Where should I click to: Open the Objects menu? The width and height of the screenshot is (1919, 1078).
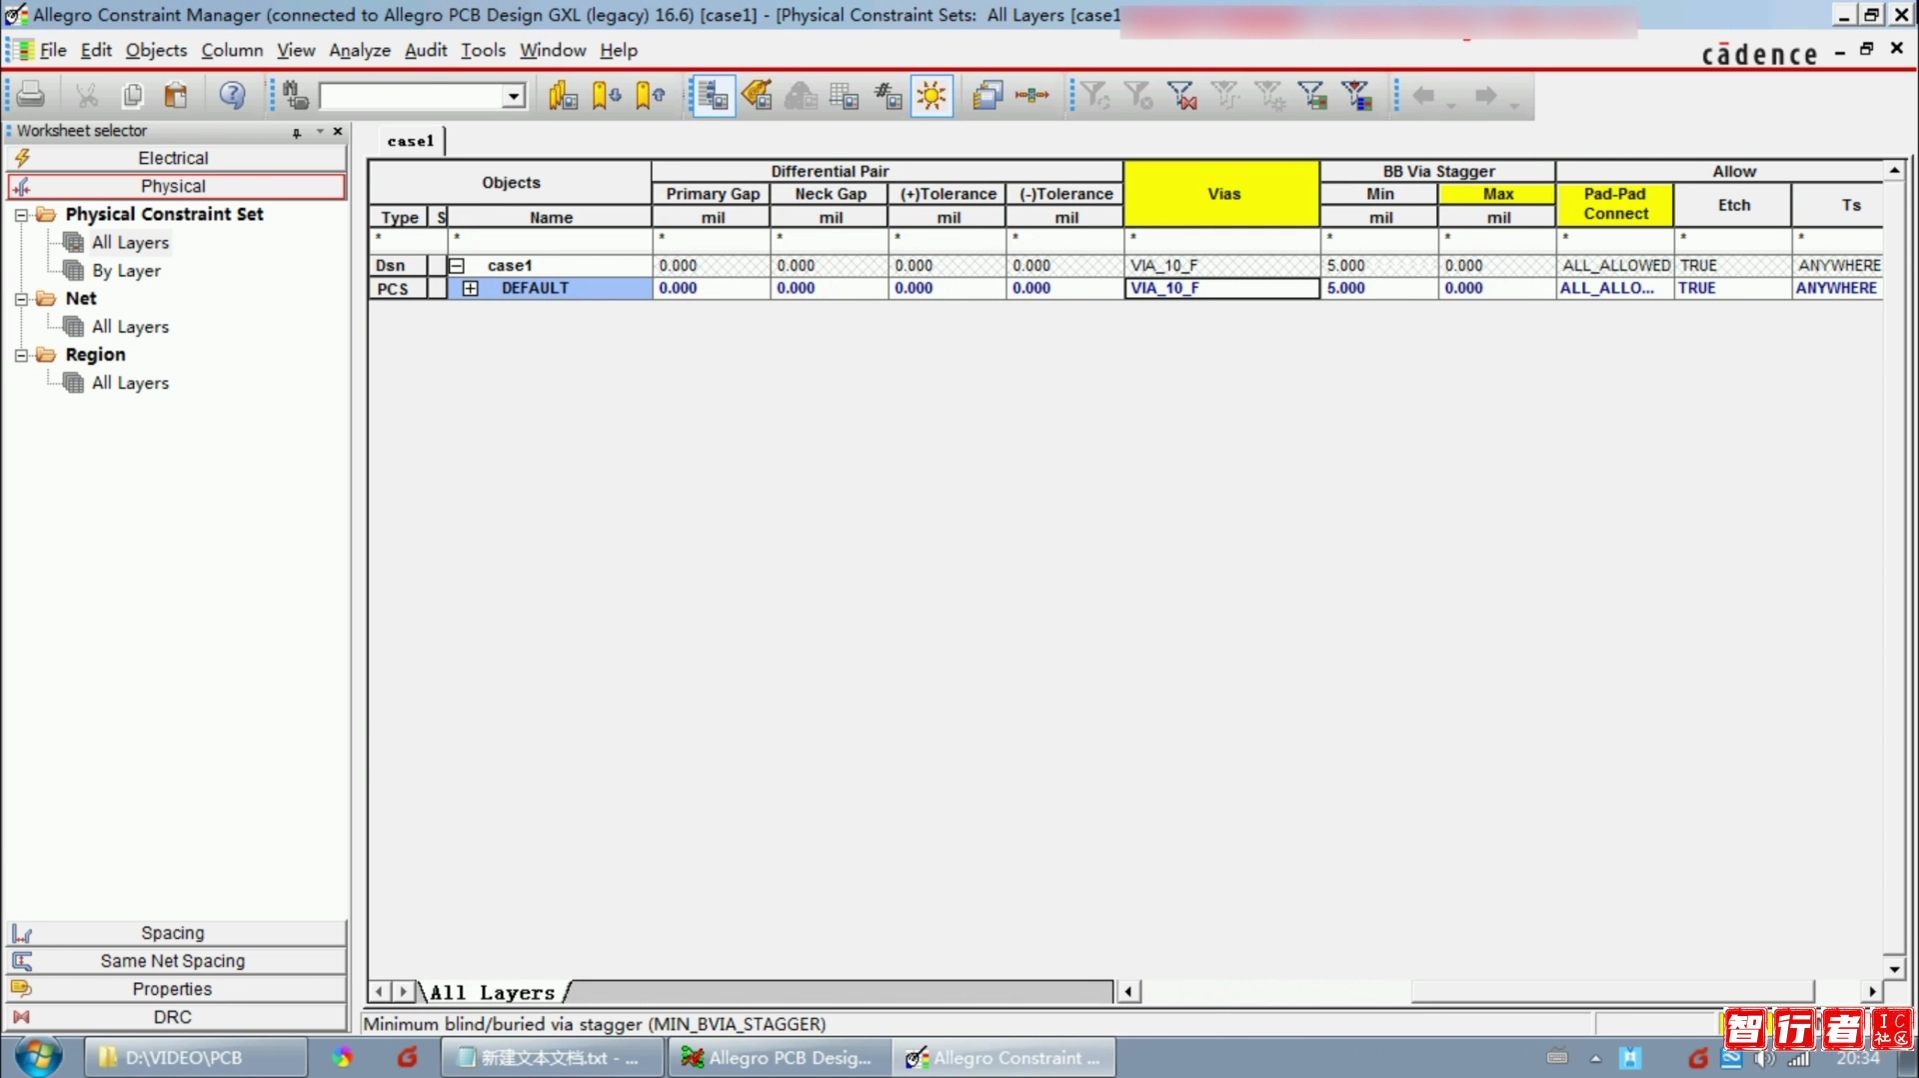(x=156, y=50)
